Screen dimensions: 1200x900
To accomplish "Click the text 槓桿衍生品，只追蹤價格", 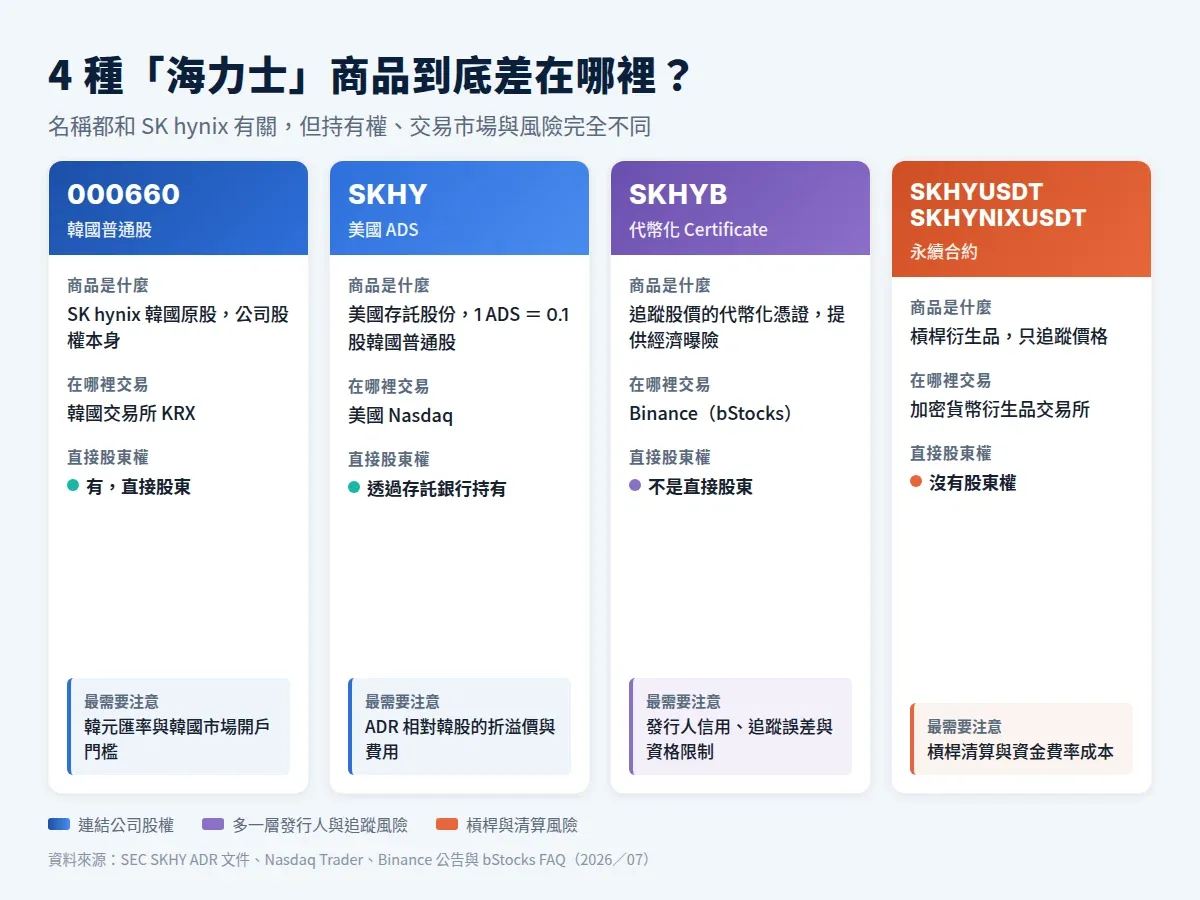I will pyautogui.click(x=1009, y=336).
